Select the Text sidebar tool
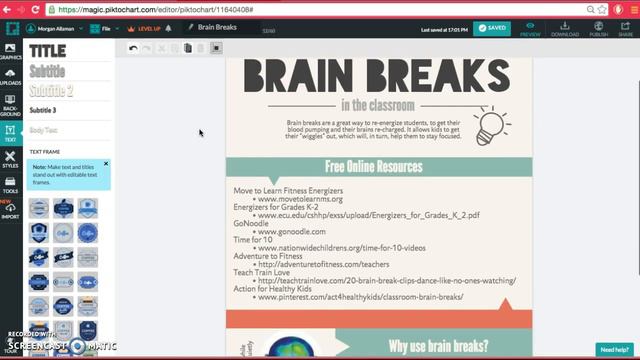The width and height of the screenshot is (640, 360). pos(11,133)
